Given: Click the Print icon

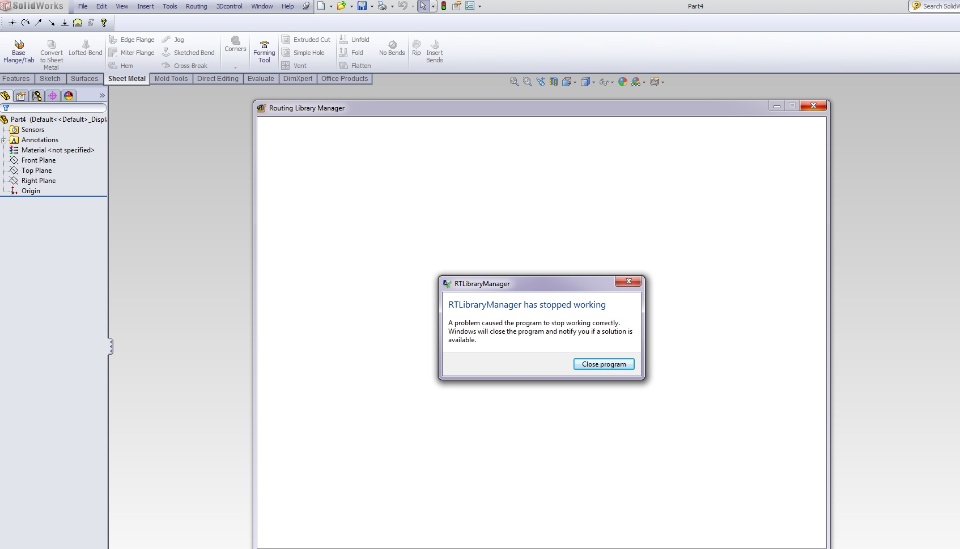Looking at the screenshot, I should pos(382,6).
